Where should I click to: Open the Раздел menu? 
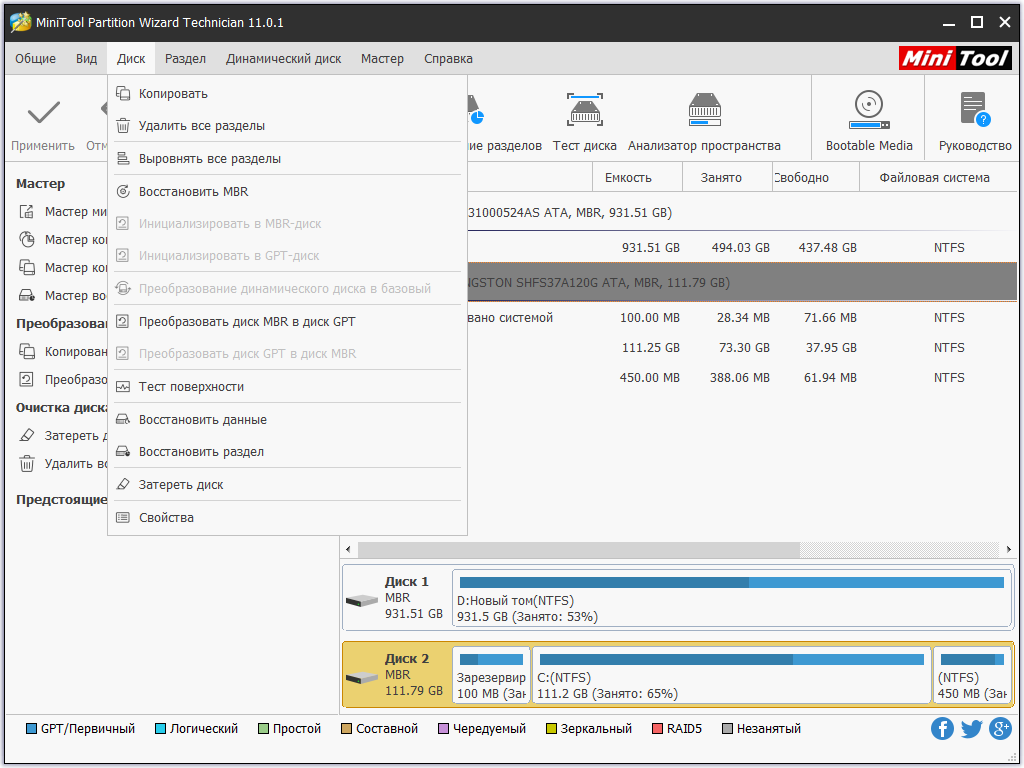click(x=185, y=59)
